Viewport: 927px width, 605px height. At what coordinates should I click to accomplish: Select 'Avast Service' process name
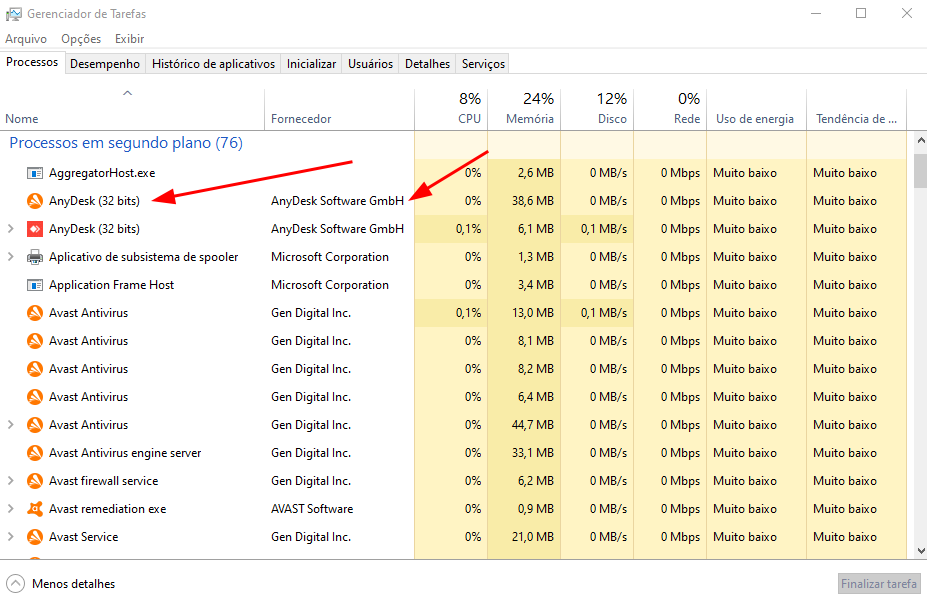(83, 537)
